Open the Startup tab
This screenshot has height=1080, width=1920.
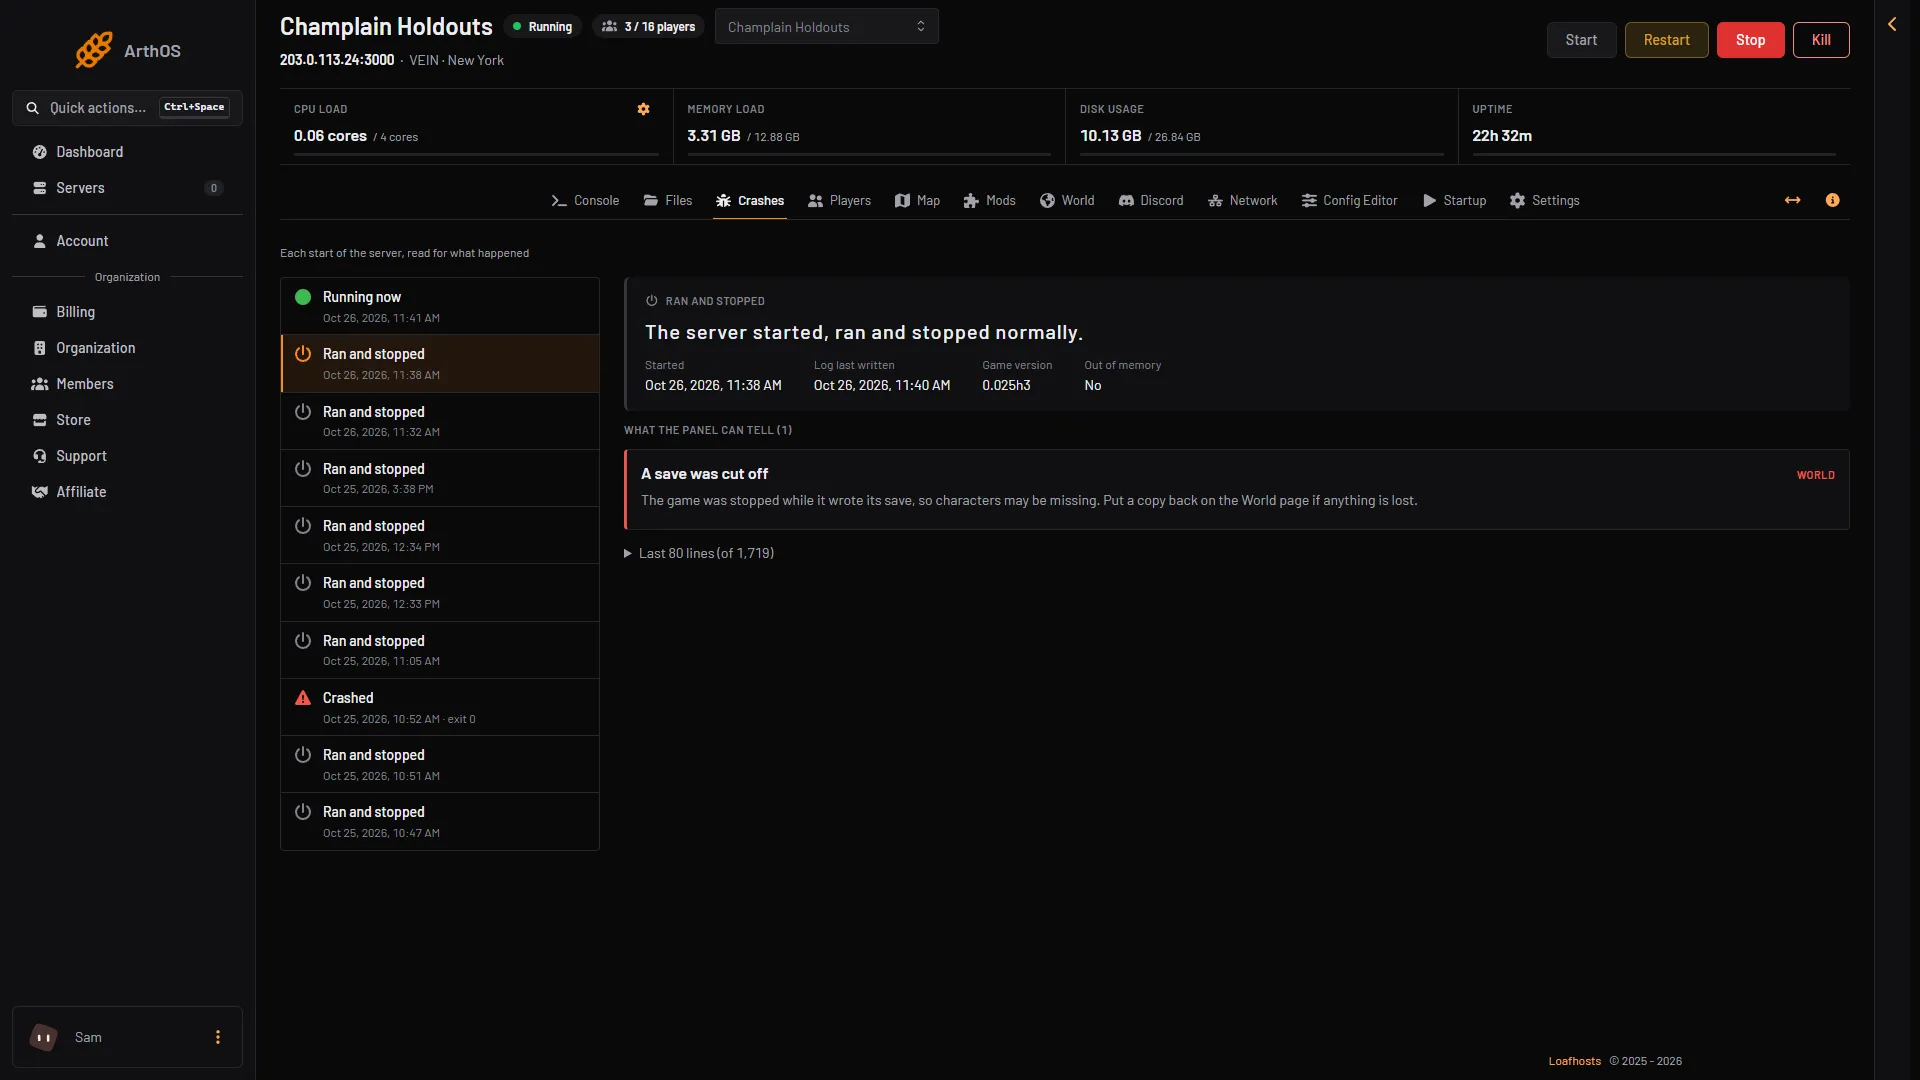[1455, 201]
